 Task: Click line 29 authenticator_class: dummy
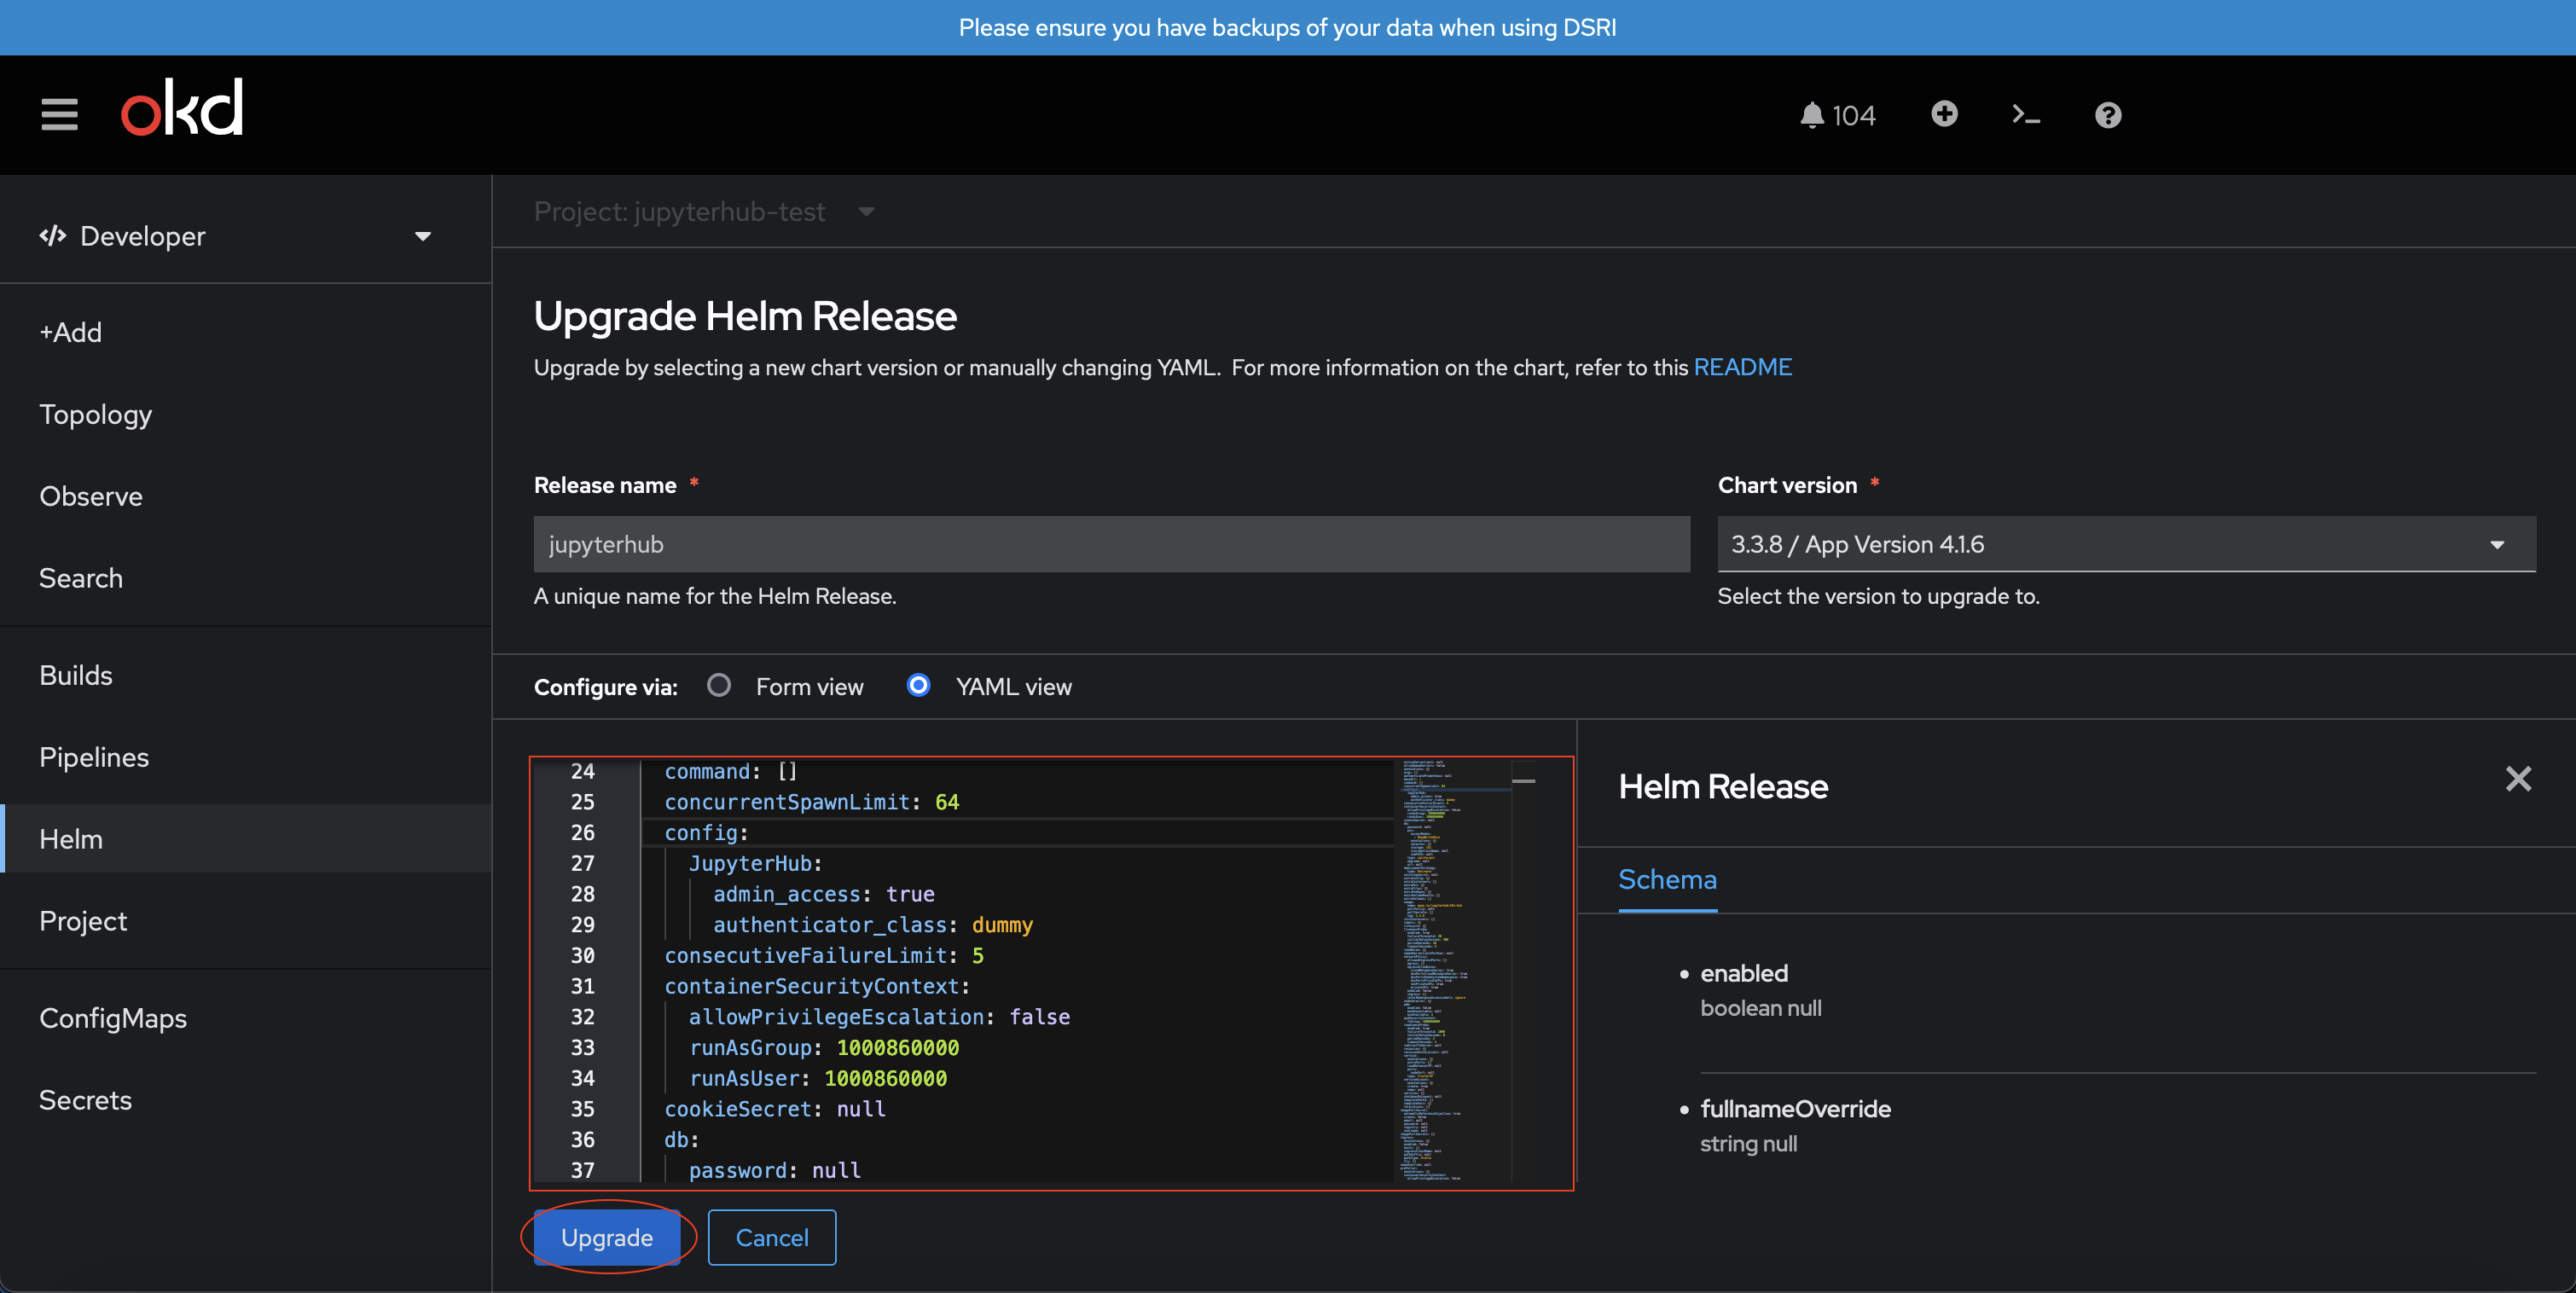tap(873, 925)
